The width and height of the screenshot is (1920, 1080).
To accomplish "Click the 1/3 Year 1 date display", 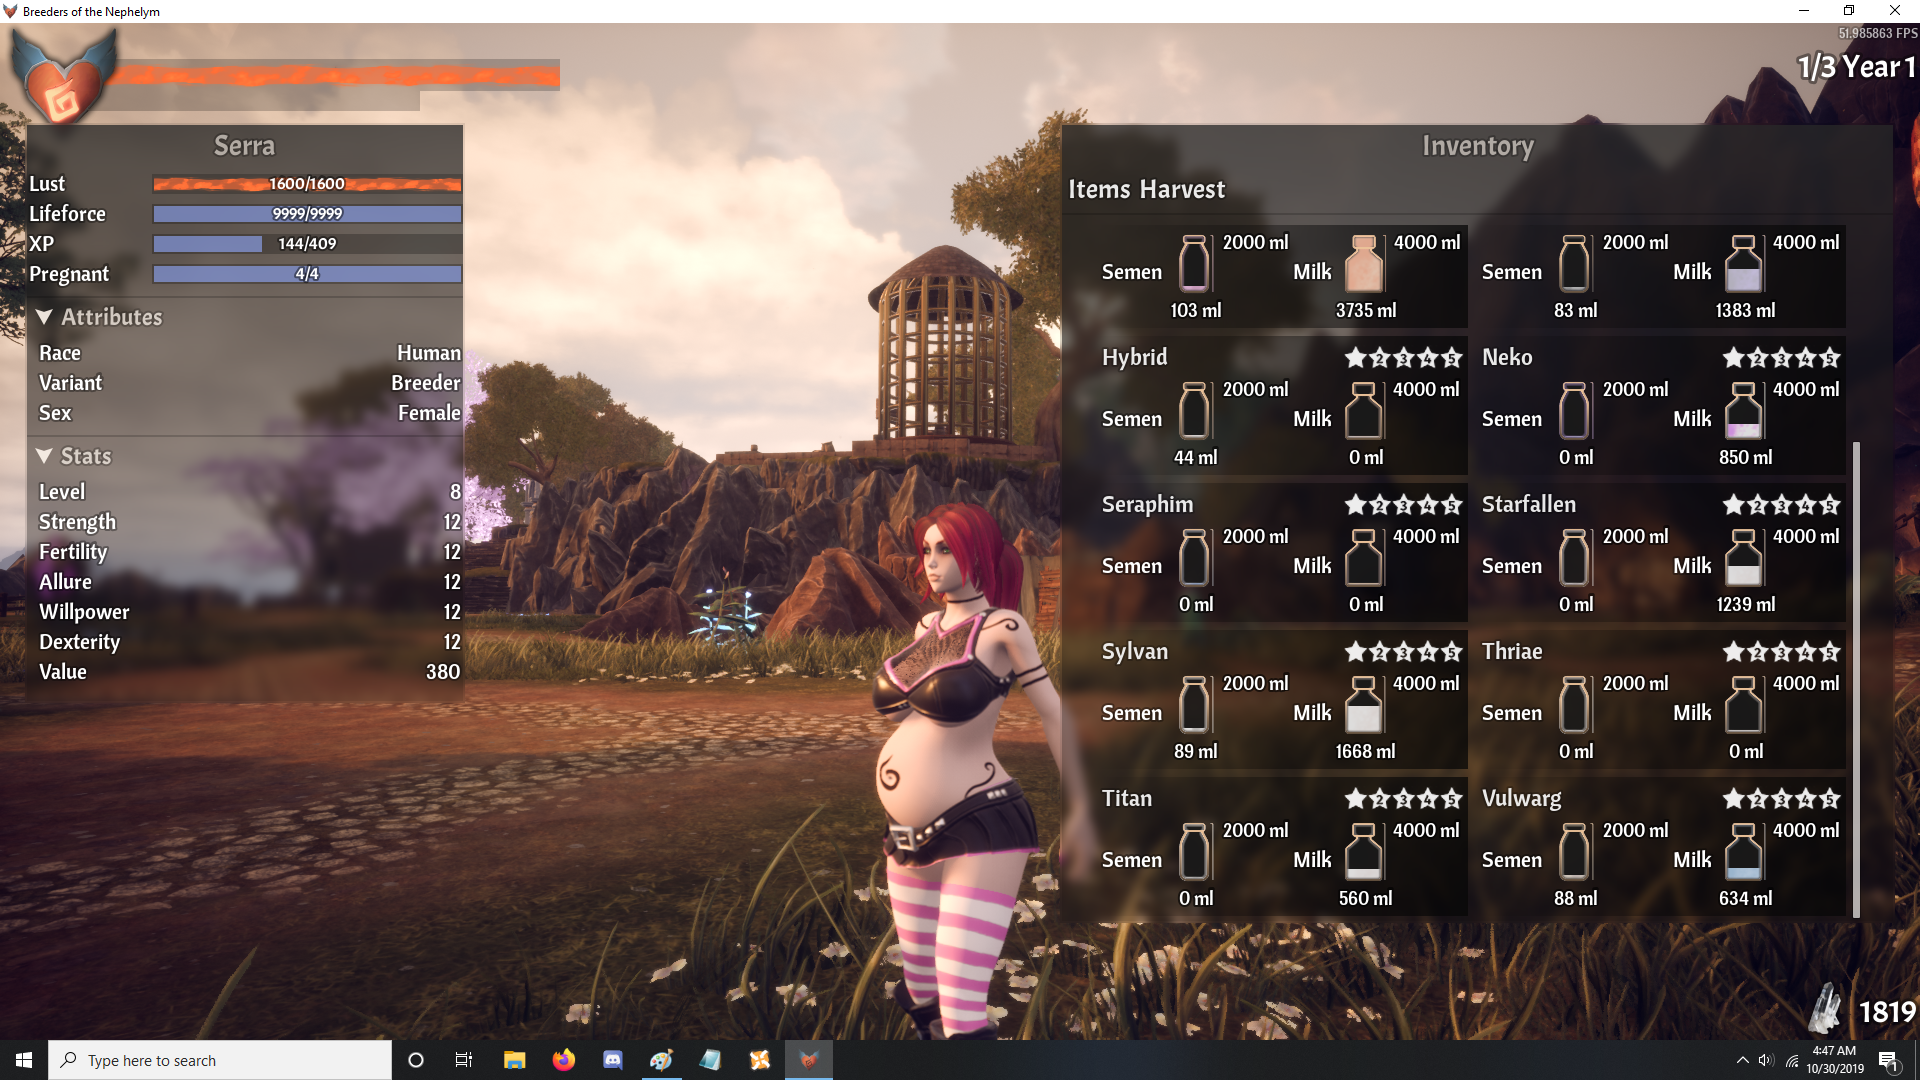I will point(1856,67).
